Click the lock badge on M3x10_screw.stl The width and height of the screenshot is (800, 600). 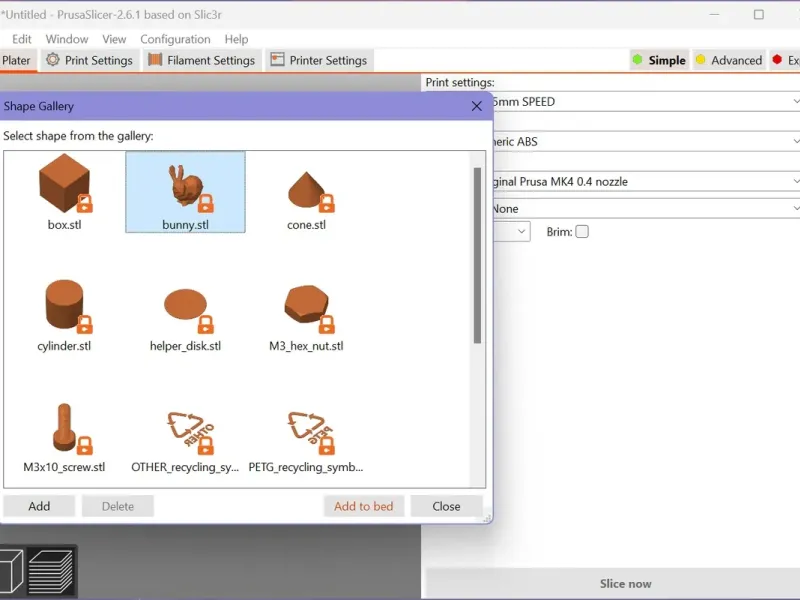click(85, 445)
